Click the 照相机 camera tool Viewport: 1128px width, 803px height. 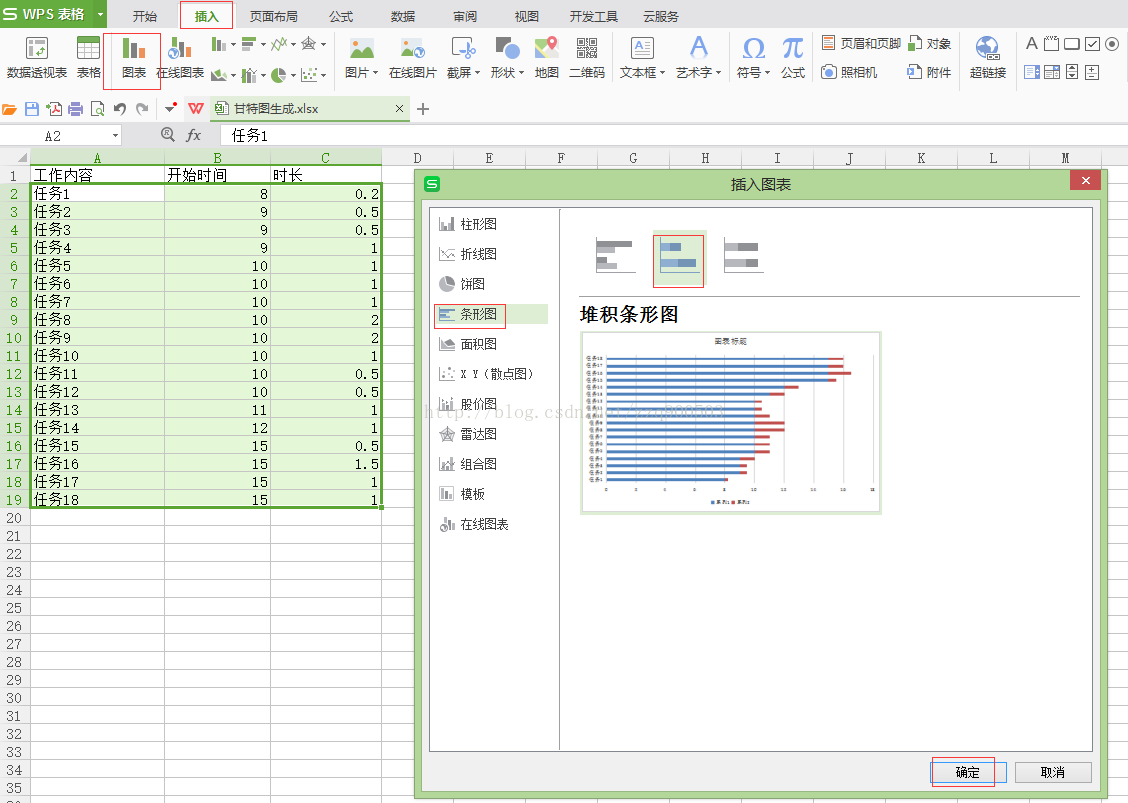click(849, 72)
